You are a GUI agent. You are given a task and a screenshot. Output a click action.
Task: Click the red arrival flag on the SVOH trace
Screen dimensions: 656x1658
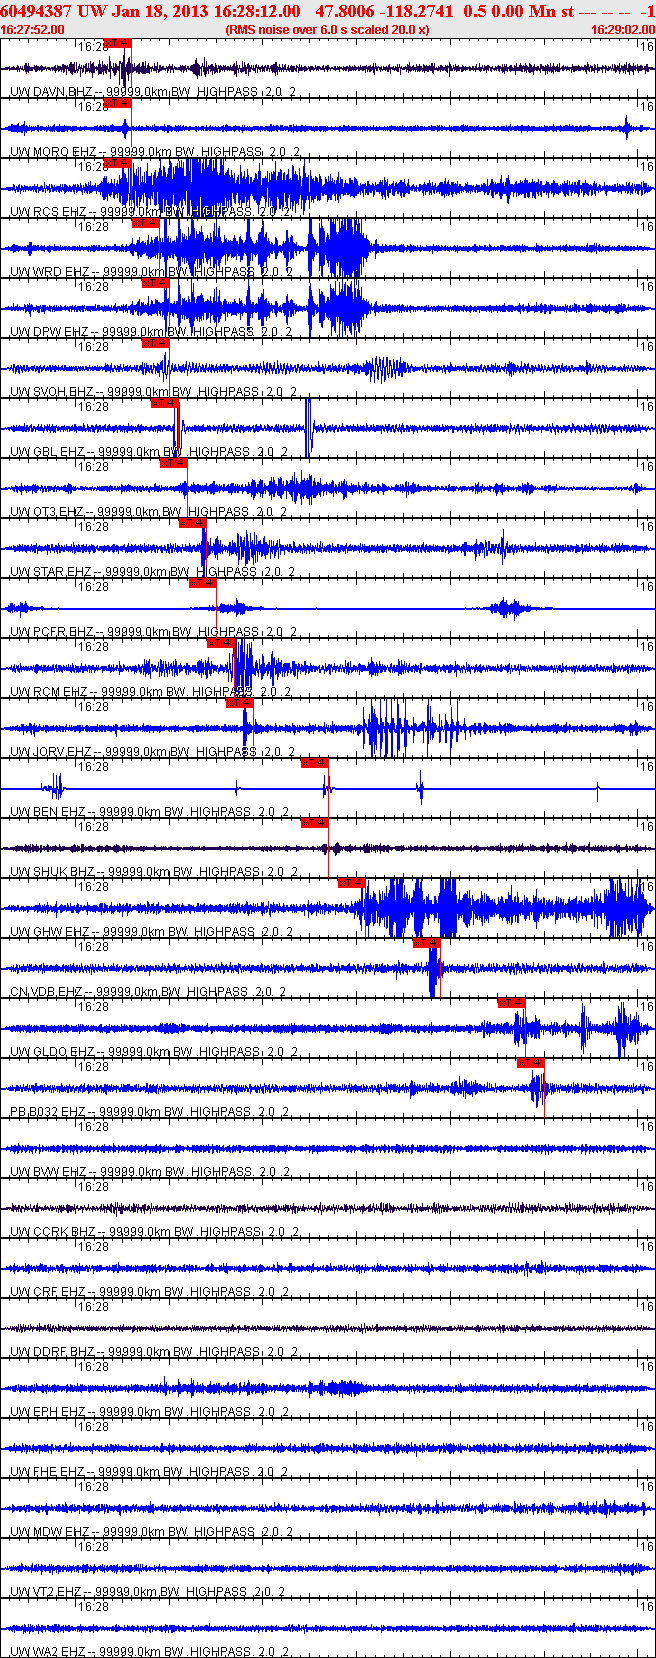click(x=155, y=343)
